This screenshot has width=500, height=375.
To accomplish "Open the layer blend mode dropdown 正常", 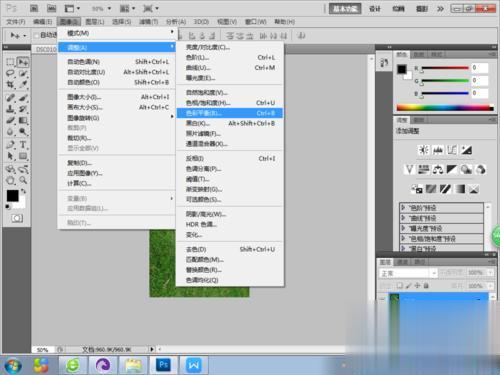I will 408,273.
